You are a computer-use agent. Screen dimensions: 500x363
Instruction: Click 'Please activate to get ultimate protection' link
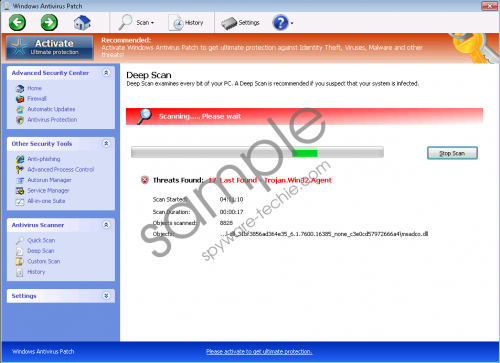259,352
